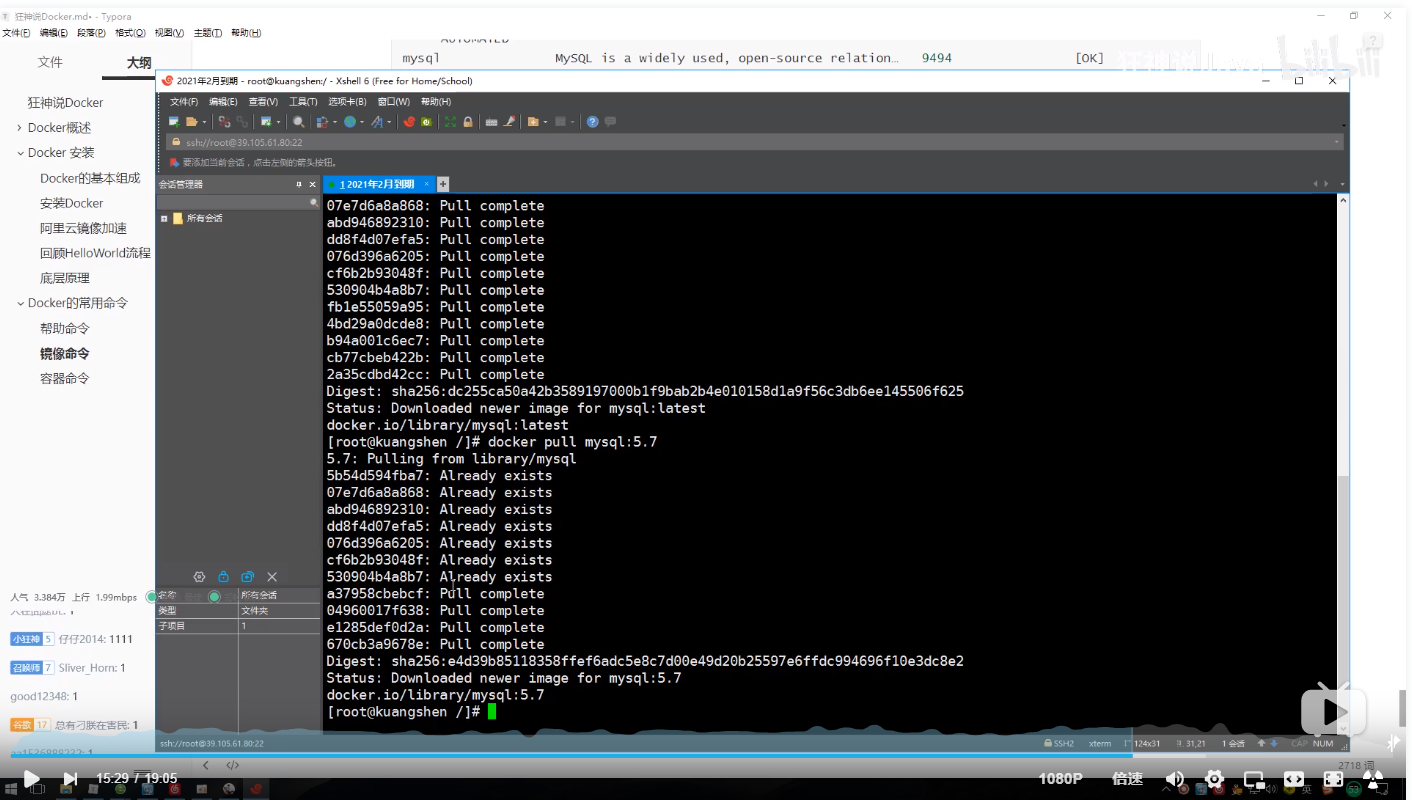This screenshot has width=1412, height=800.
Task: Expand the 所有会话 tree node
Action: tap(164, 218)
